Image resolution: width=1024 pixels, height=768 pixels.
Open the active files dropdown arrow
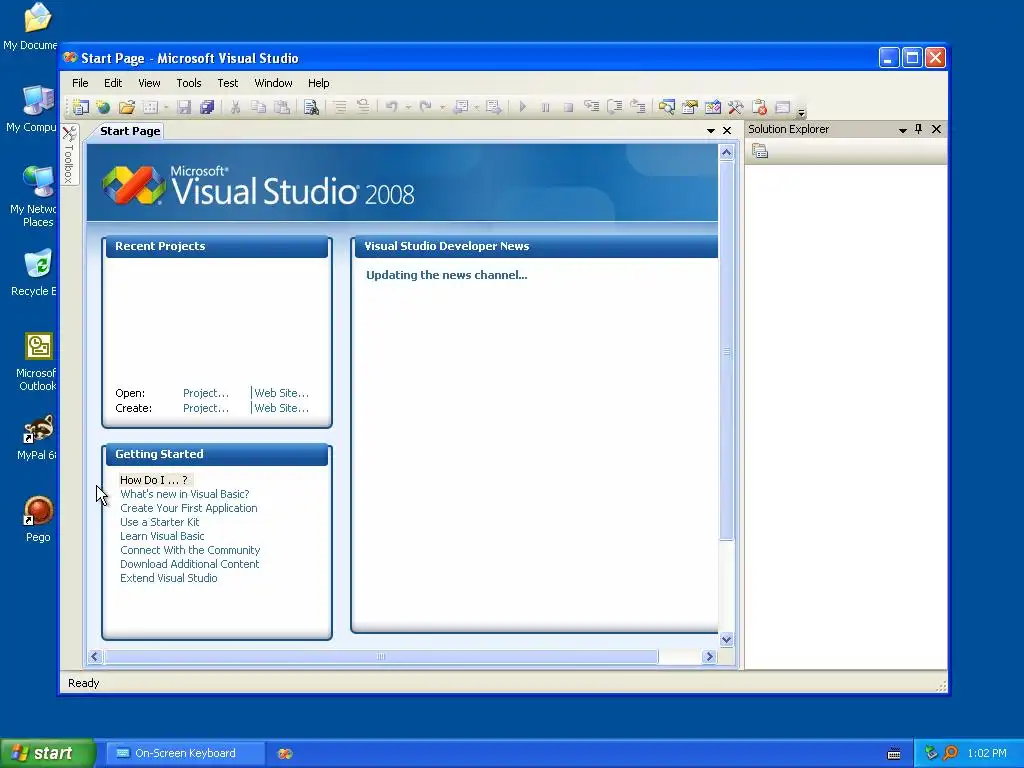[711, 131]
